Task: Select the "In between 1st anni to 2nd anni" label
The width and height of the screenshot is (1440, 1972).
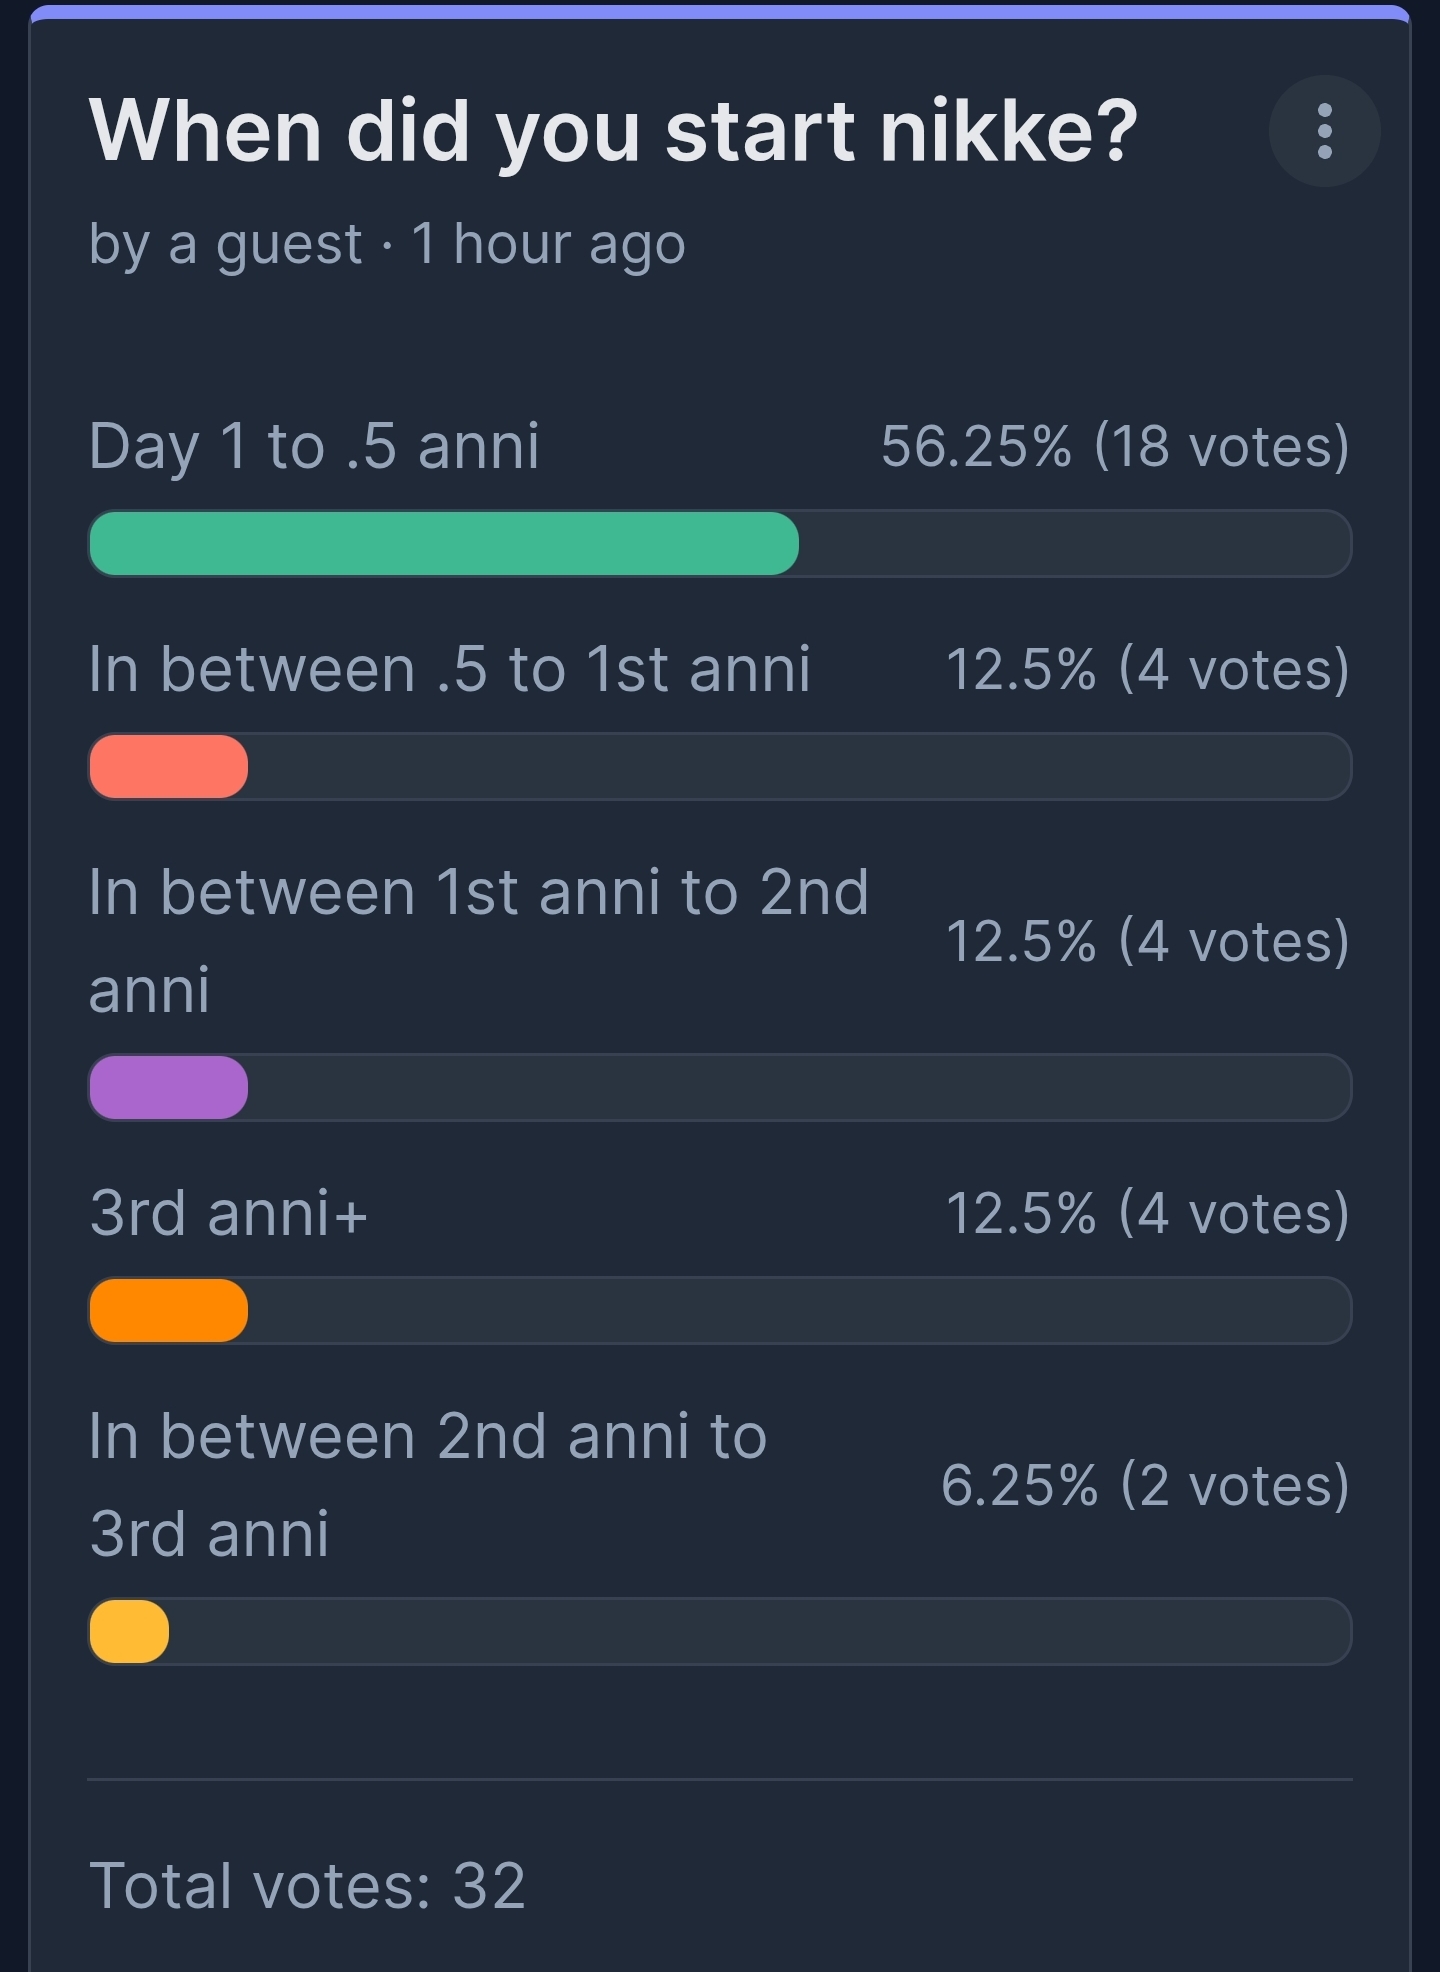Action: pos(478,940)
